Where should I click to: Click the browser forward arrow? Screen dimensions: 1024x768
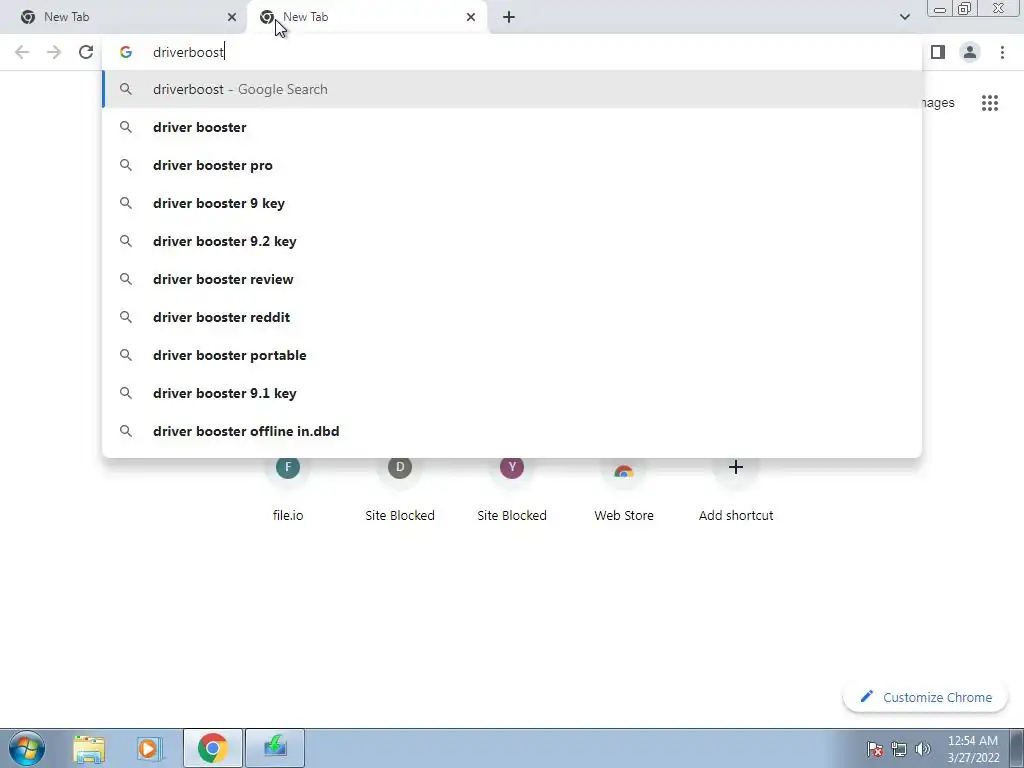click(x=54, y=52)
